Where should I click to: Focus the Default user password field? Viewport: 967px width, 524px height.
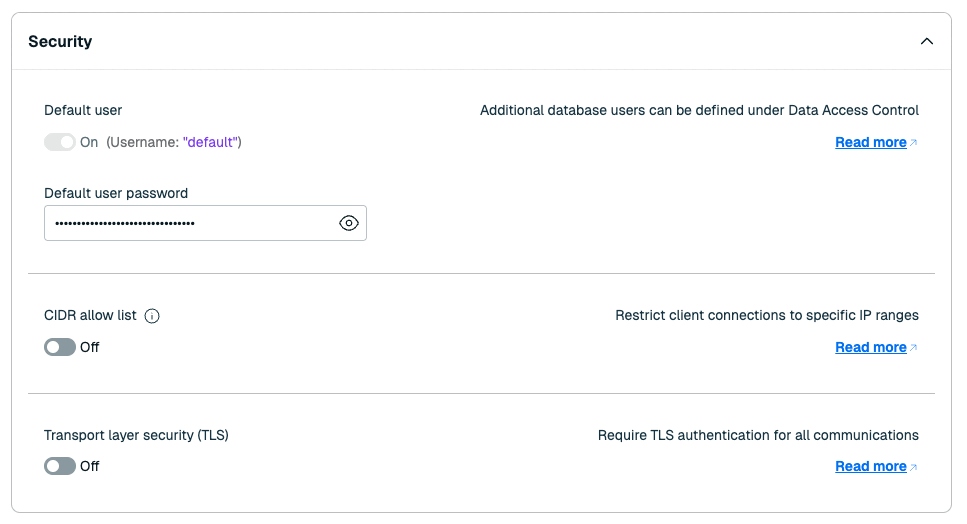pyautogui.click(x=190, y=223)
